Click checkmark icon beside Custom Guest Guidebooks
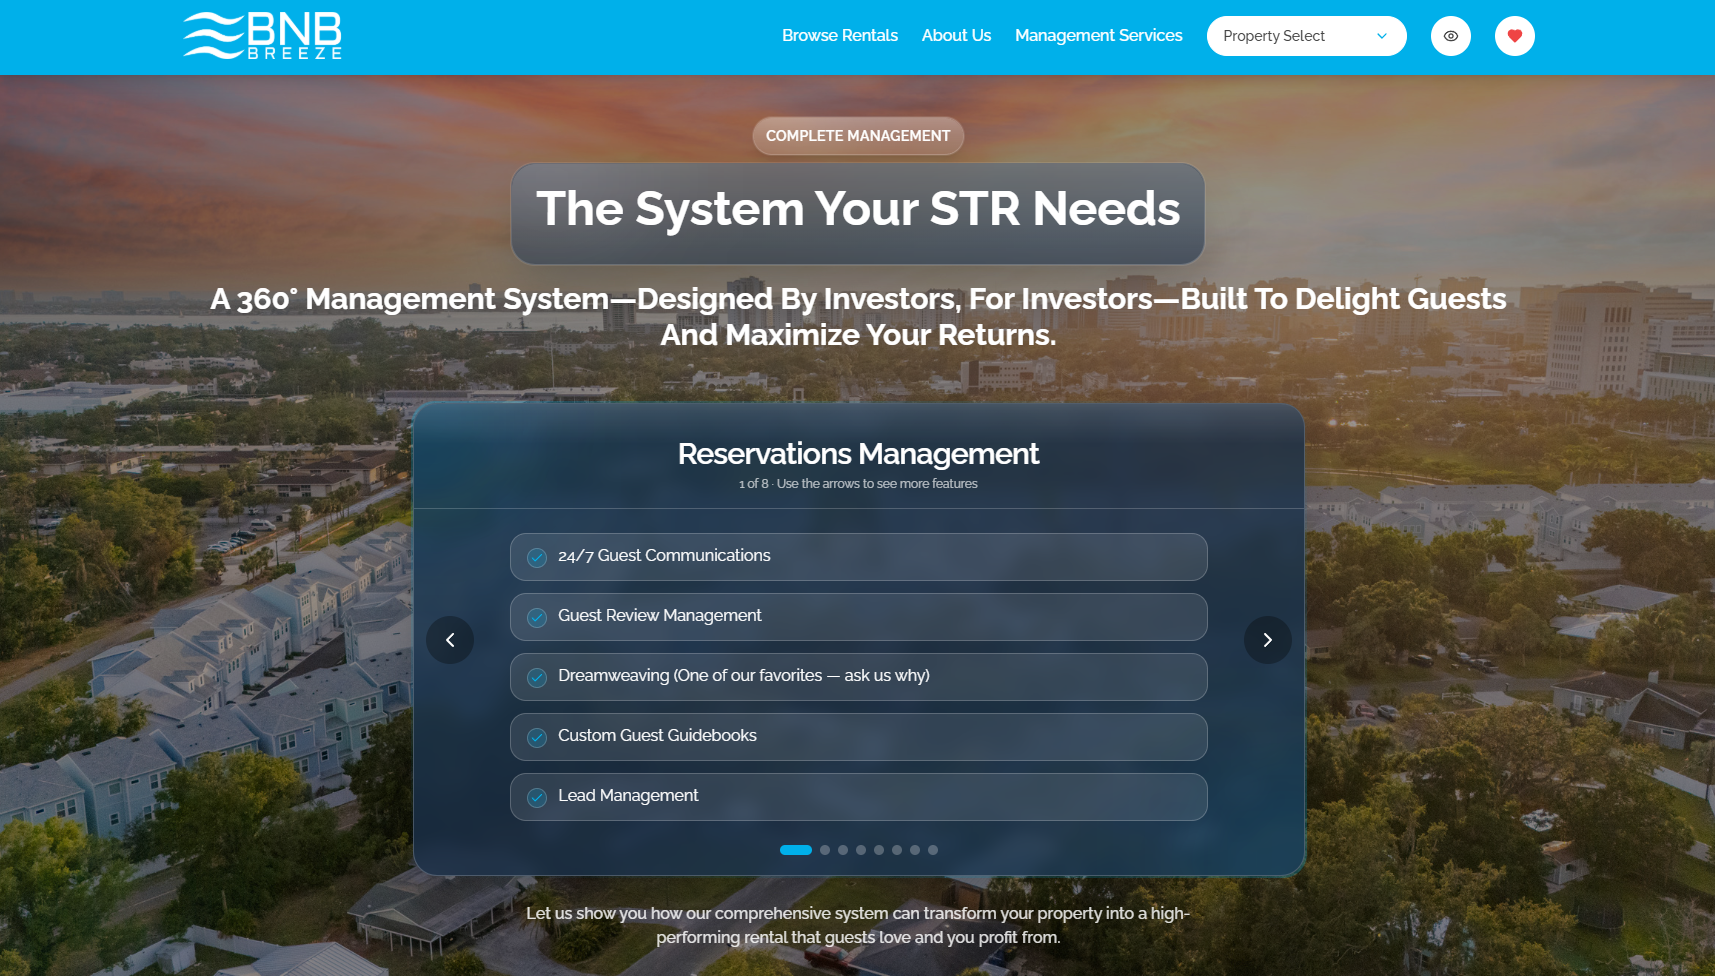This screenshot has width=1715, height=976. [537, 737]
